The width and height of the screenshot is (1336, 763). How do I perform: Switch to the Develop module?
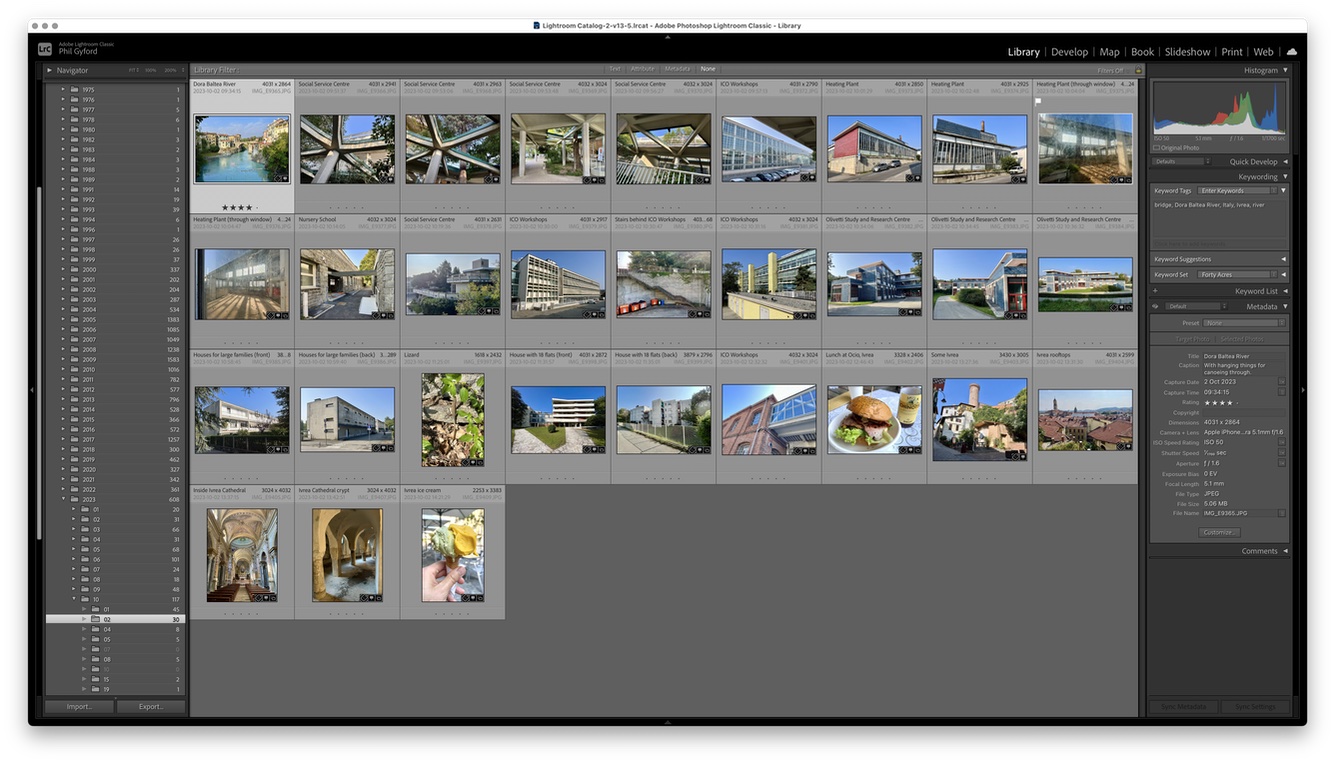(x=1069, y=52)
